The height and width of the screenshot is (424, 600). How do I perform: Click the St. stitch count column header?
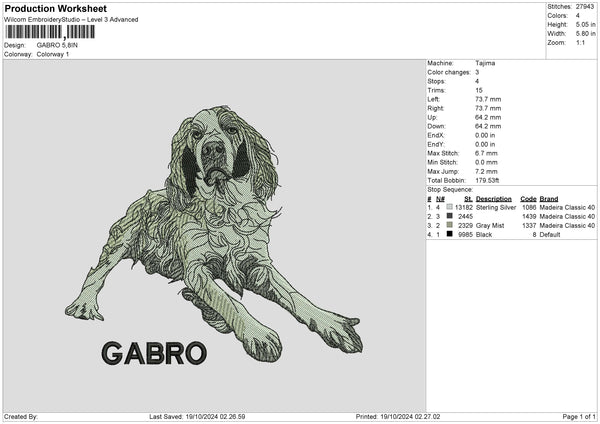[x=468, y=198]
